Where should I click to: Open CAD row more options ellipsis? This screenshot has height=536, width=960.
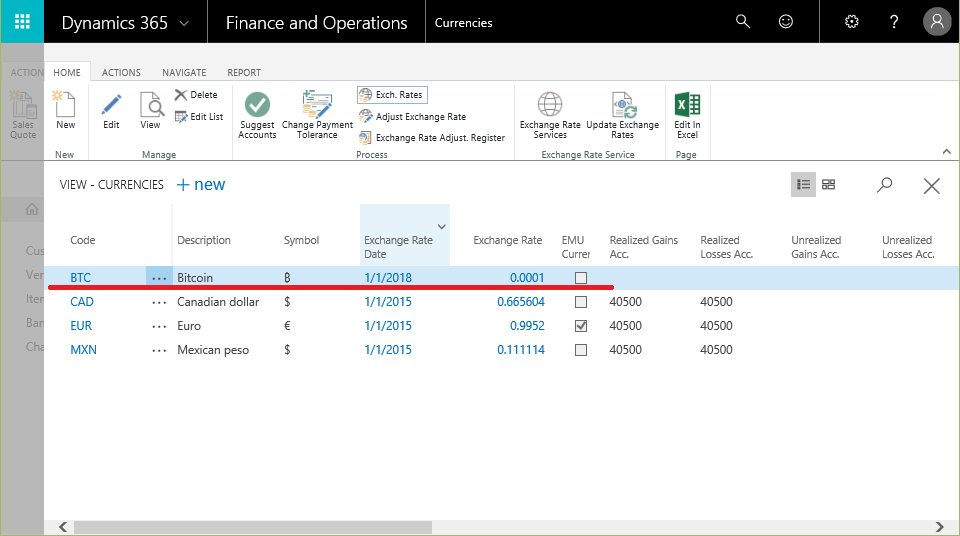159,302
